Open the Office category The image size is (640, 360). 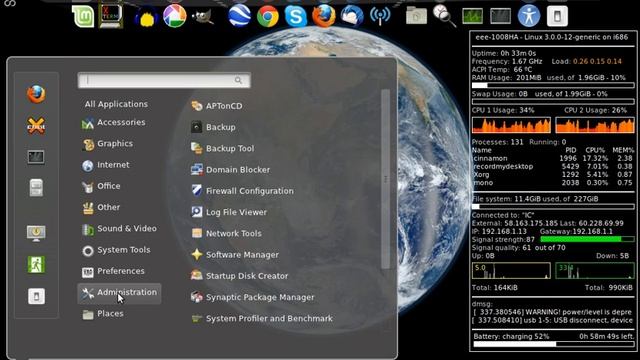tap(101, 186)
